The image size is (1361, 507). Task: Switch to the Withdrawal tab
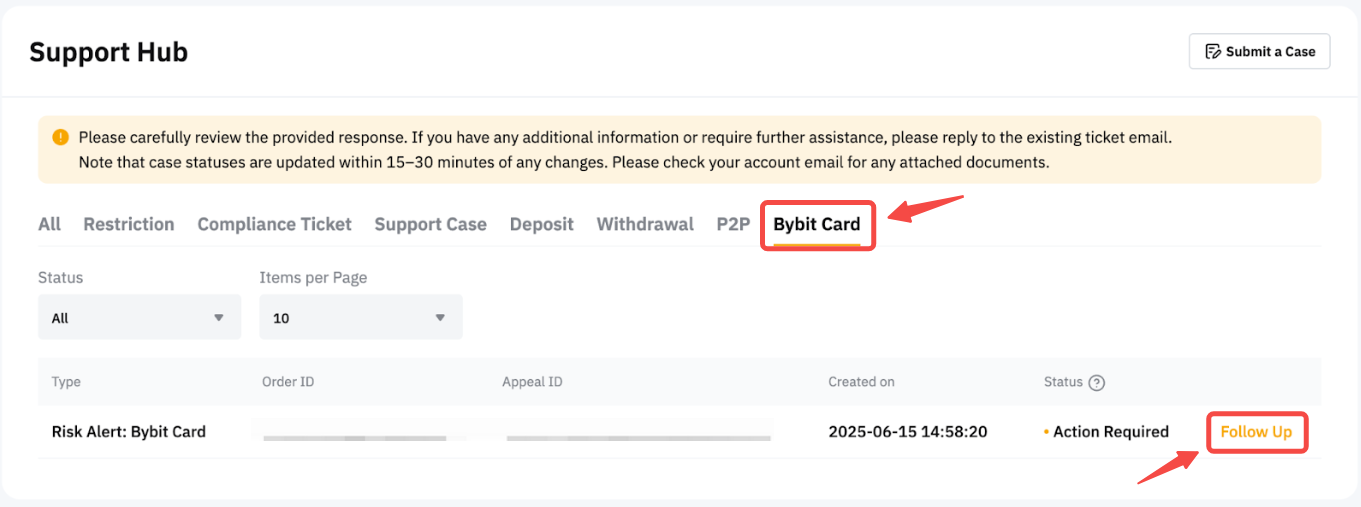645,224
